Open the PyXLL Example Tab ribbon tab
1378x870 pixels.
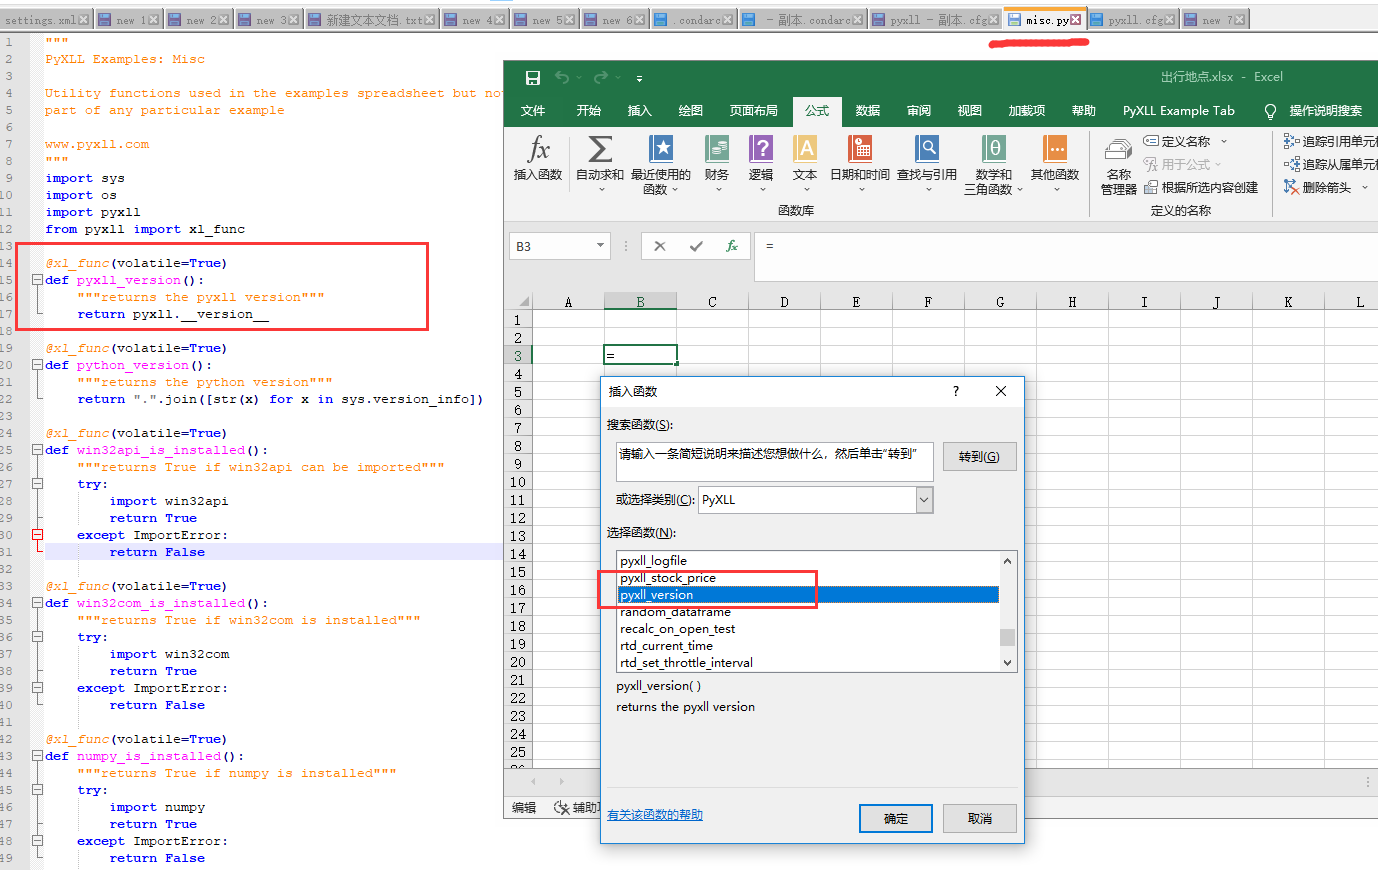coord(1178,111)
